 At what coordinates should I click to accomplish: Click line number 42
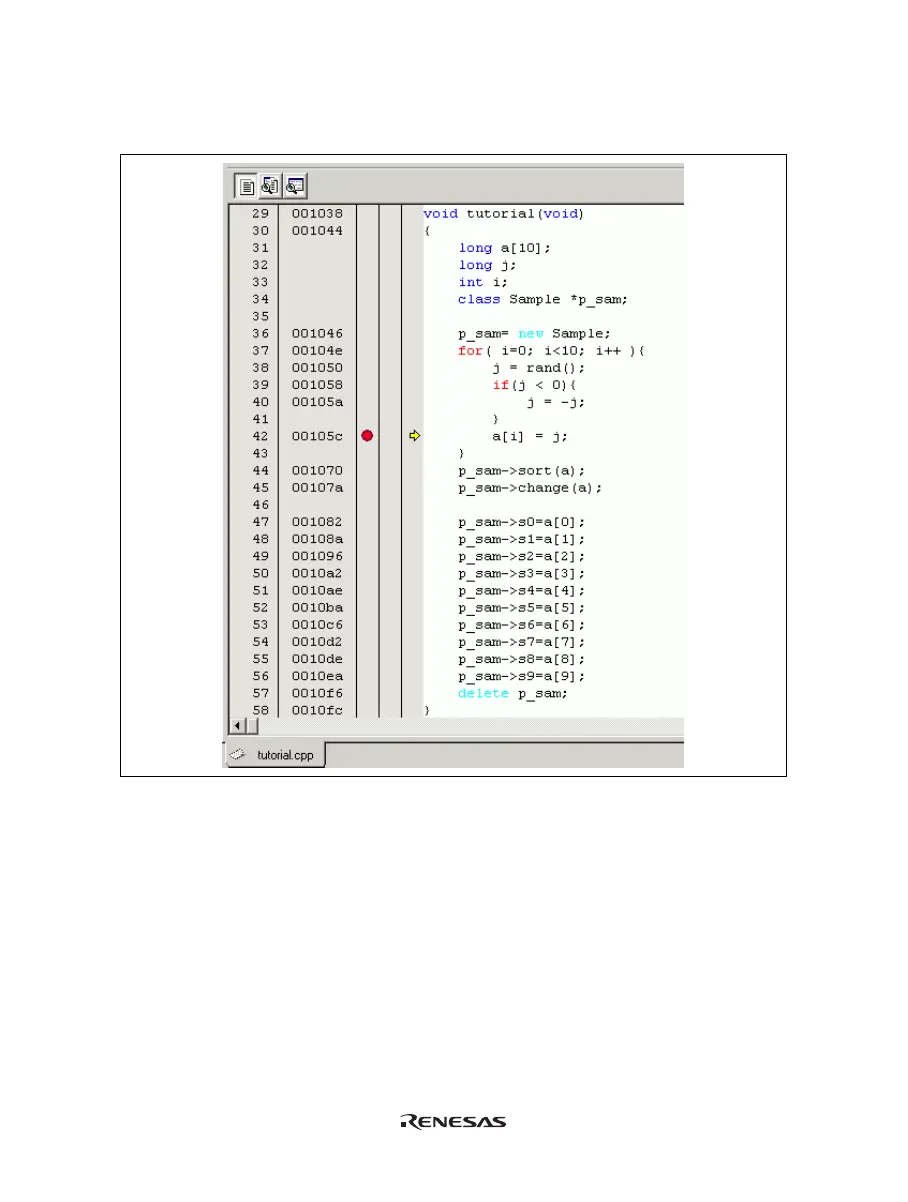(x=259, y=436)
